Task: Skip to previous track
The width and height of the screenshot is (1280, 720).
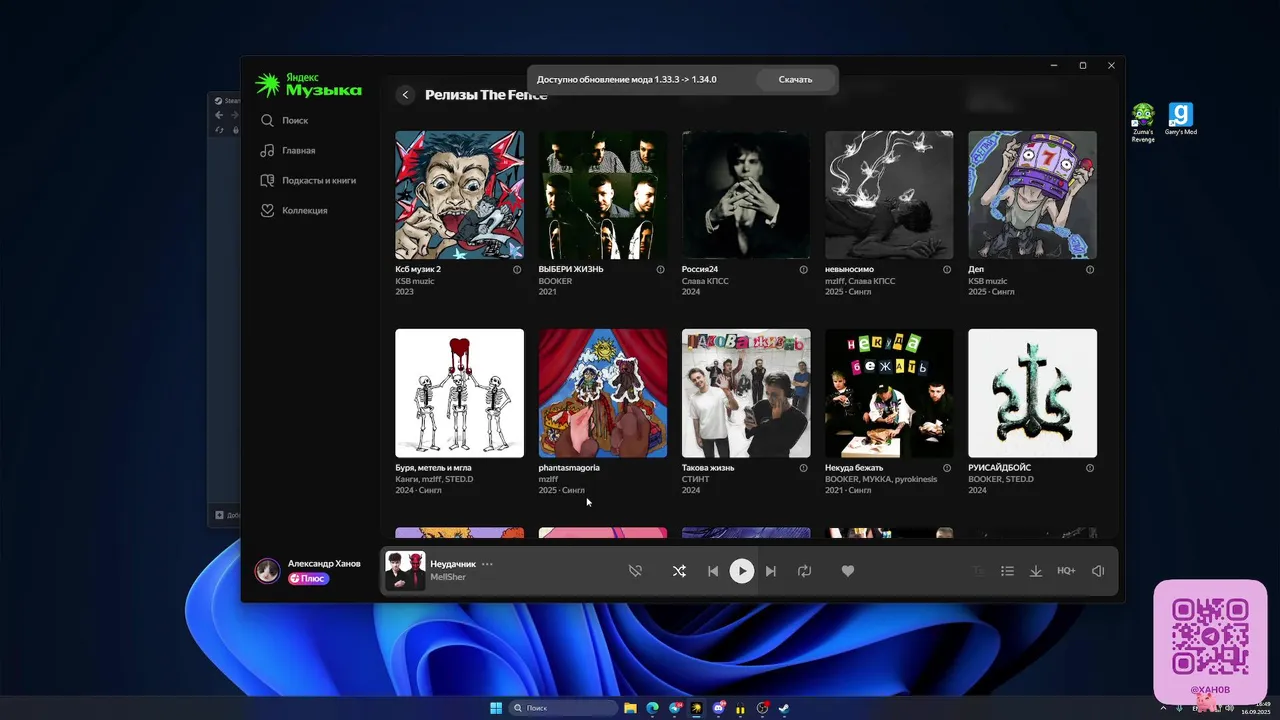Action: coord(713,571)
